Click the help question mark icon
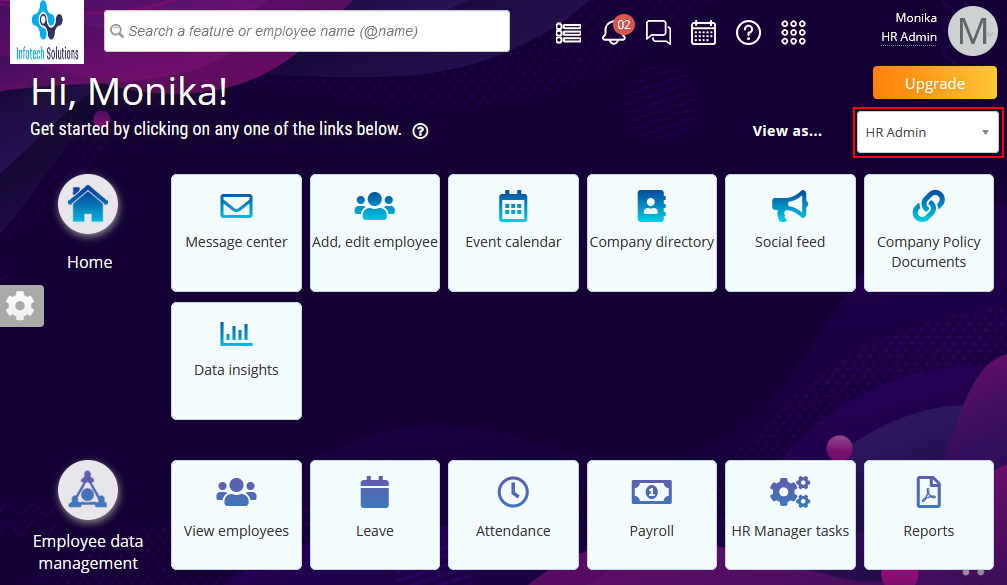 (748, 32)
